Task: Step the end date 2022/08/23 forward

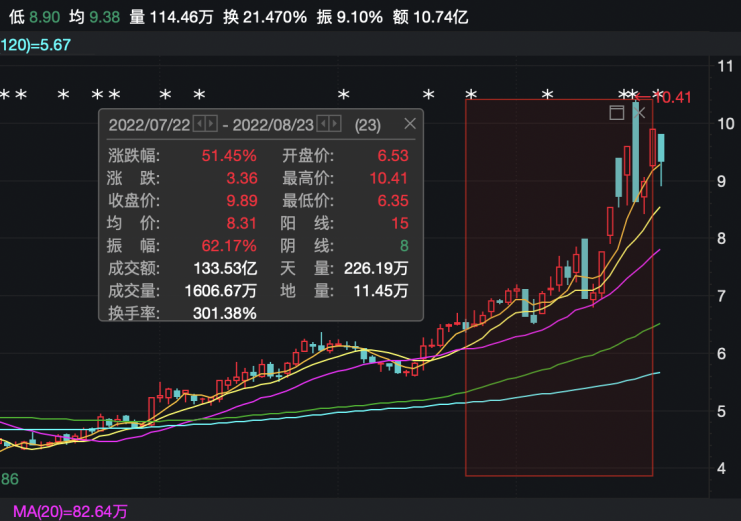Action: [335, 124]
